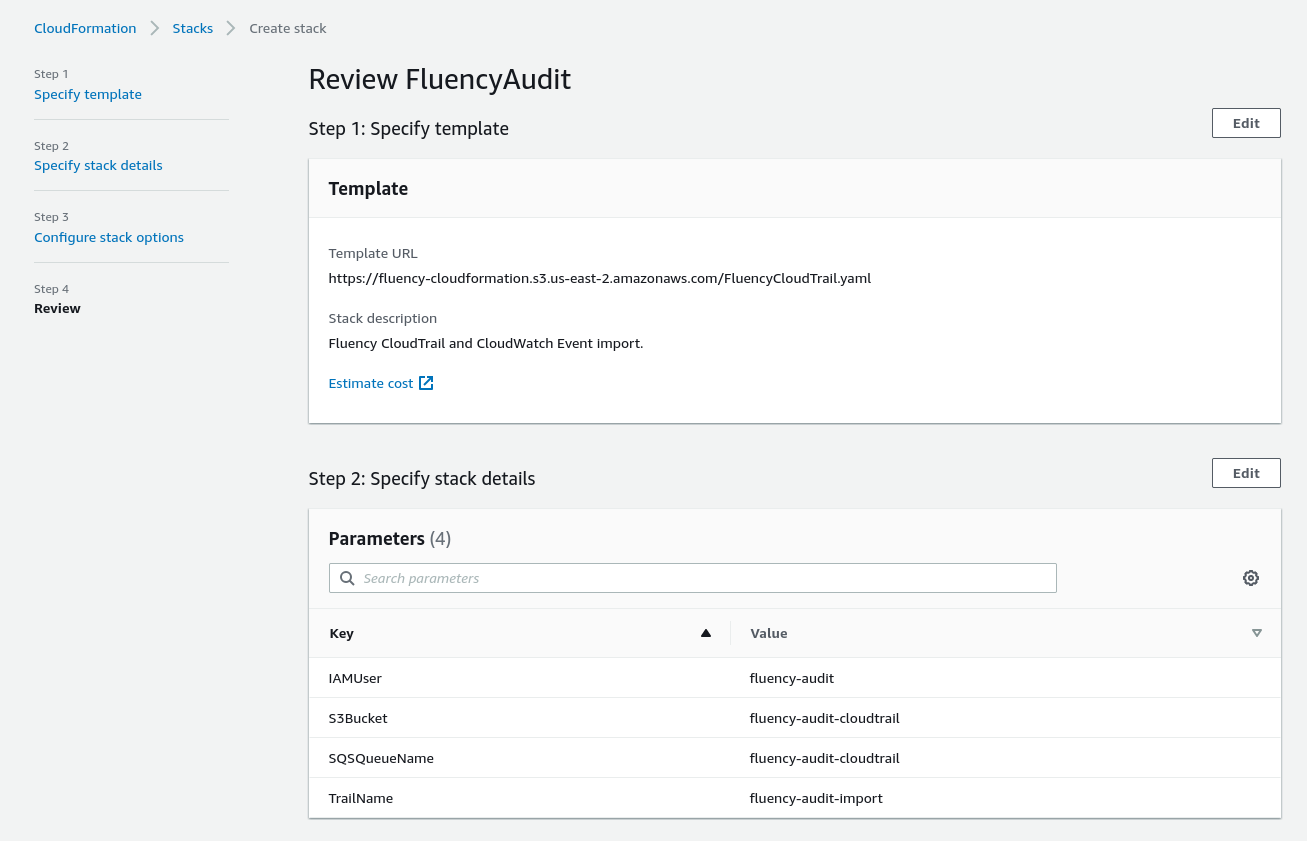Open the Stacks breadcrumb link

tap(193, 28)
